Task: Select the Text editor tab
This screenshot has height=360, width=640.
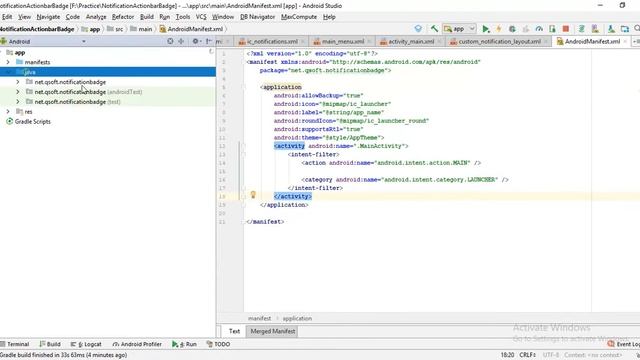Action: pos(234,331)
